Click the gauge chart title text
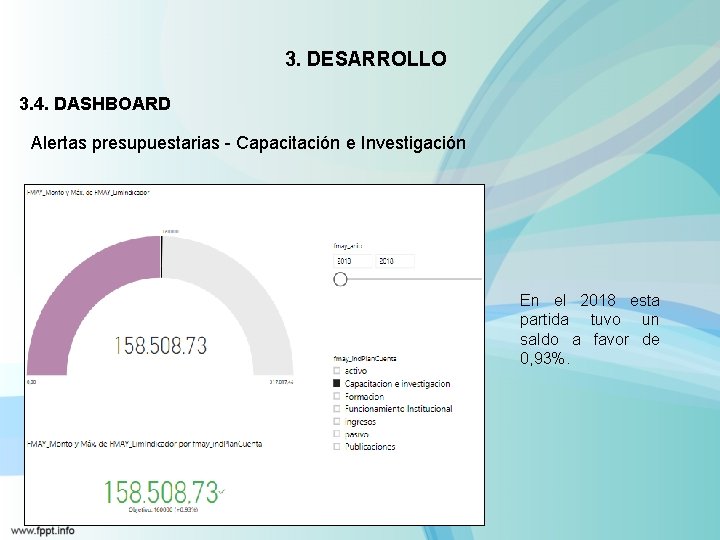720x540 pixels. [x=88, y=193]
